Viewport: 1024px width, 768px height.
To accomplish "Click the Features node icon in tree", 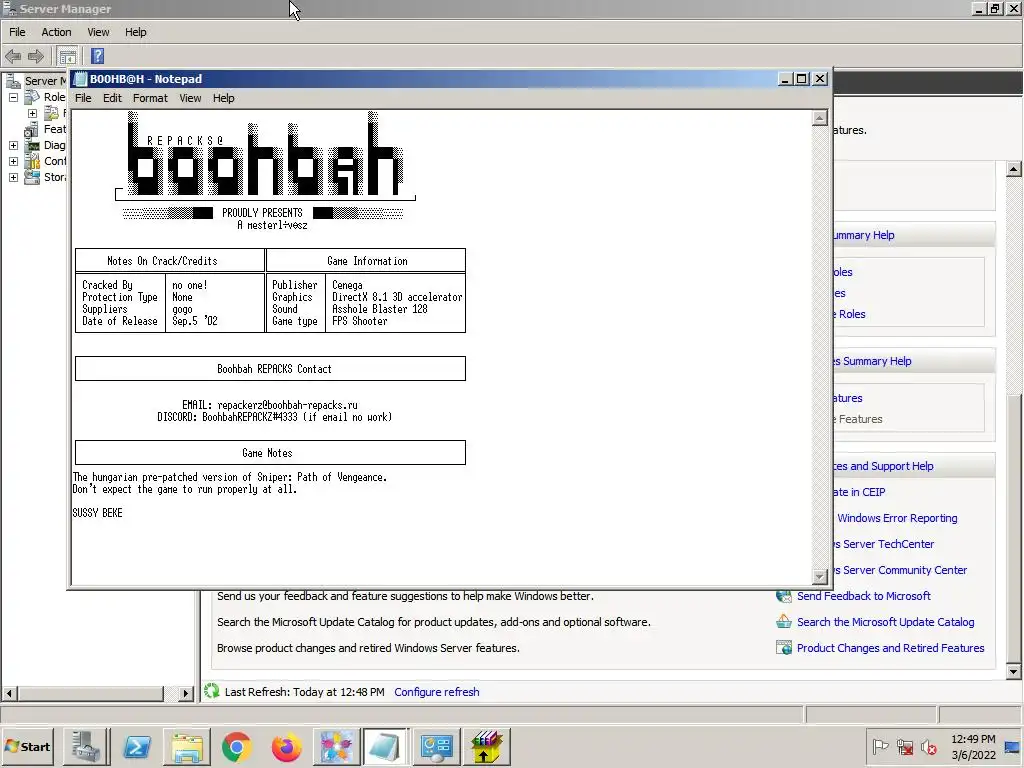I will pyautogui.click(x=31, y=129).
